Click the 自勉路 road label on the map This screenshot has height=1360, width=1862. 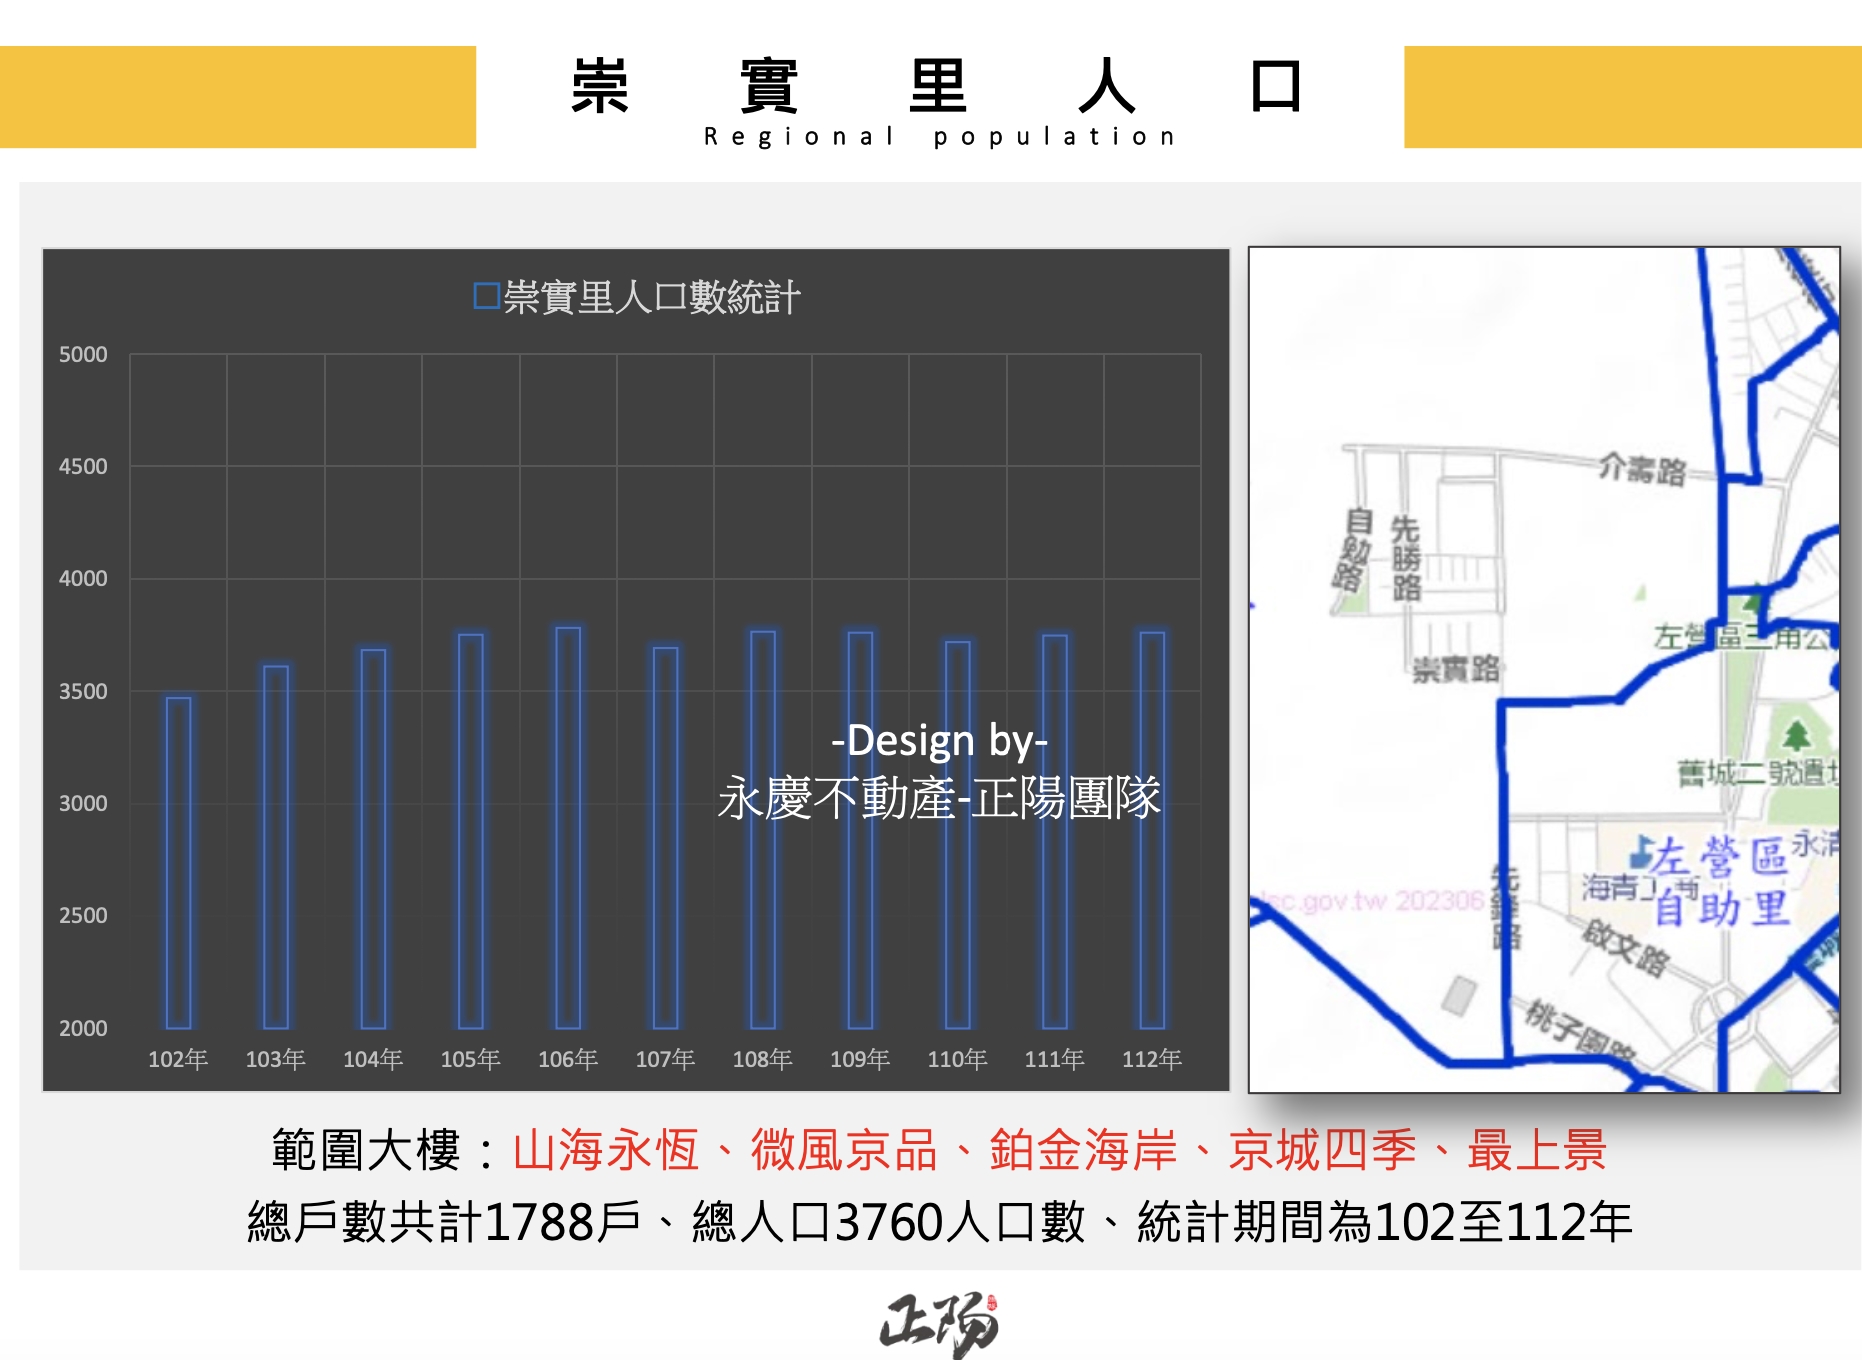(x=1354, y=549)
